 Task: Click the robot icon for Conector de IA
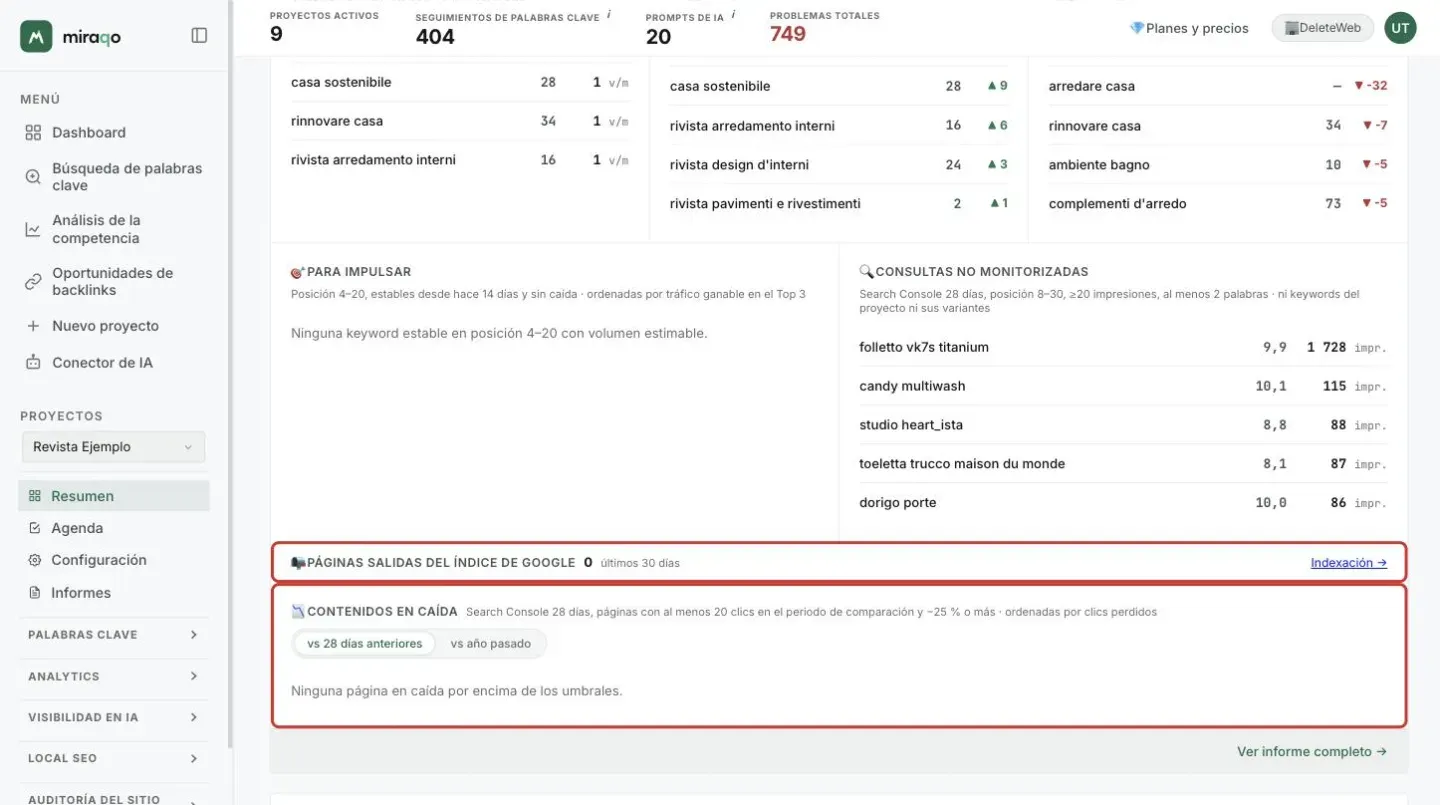tap(33, 363)
